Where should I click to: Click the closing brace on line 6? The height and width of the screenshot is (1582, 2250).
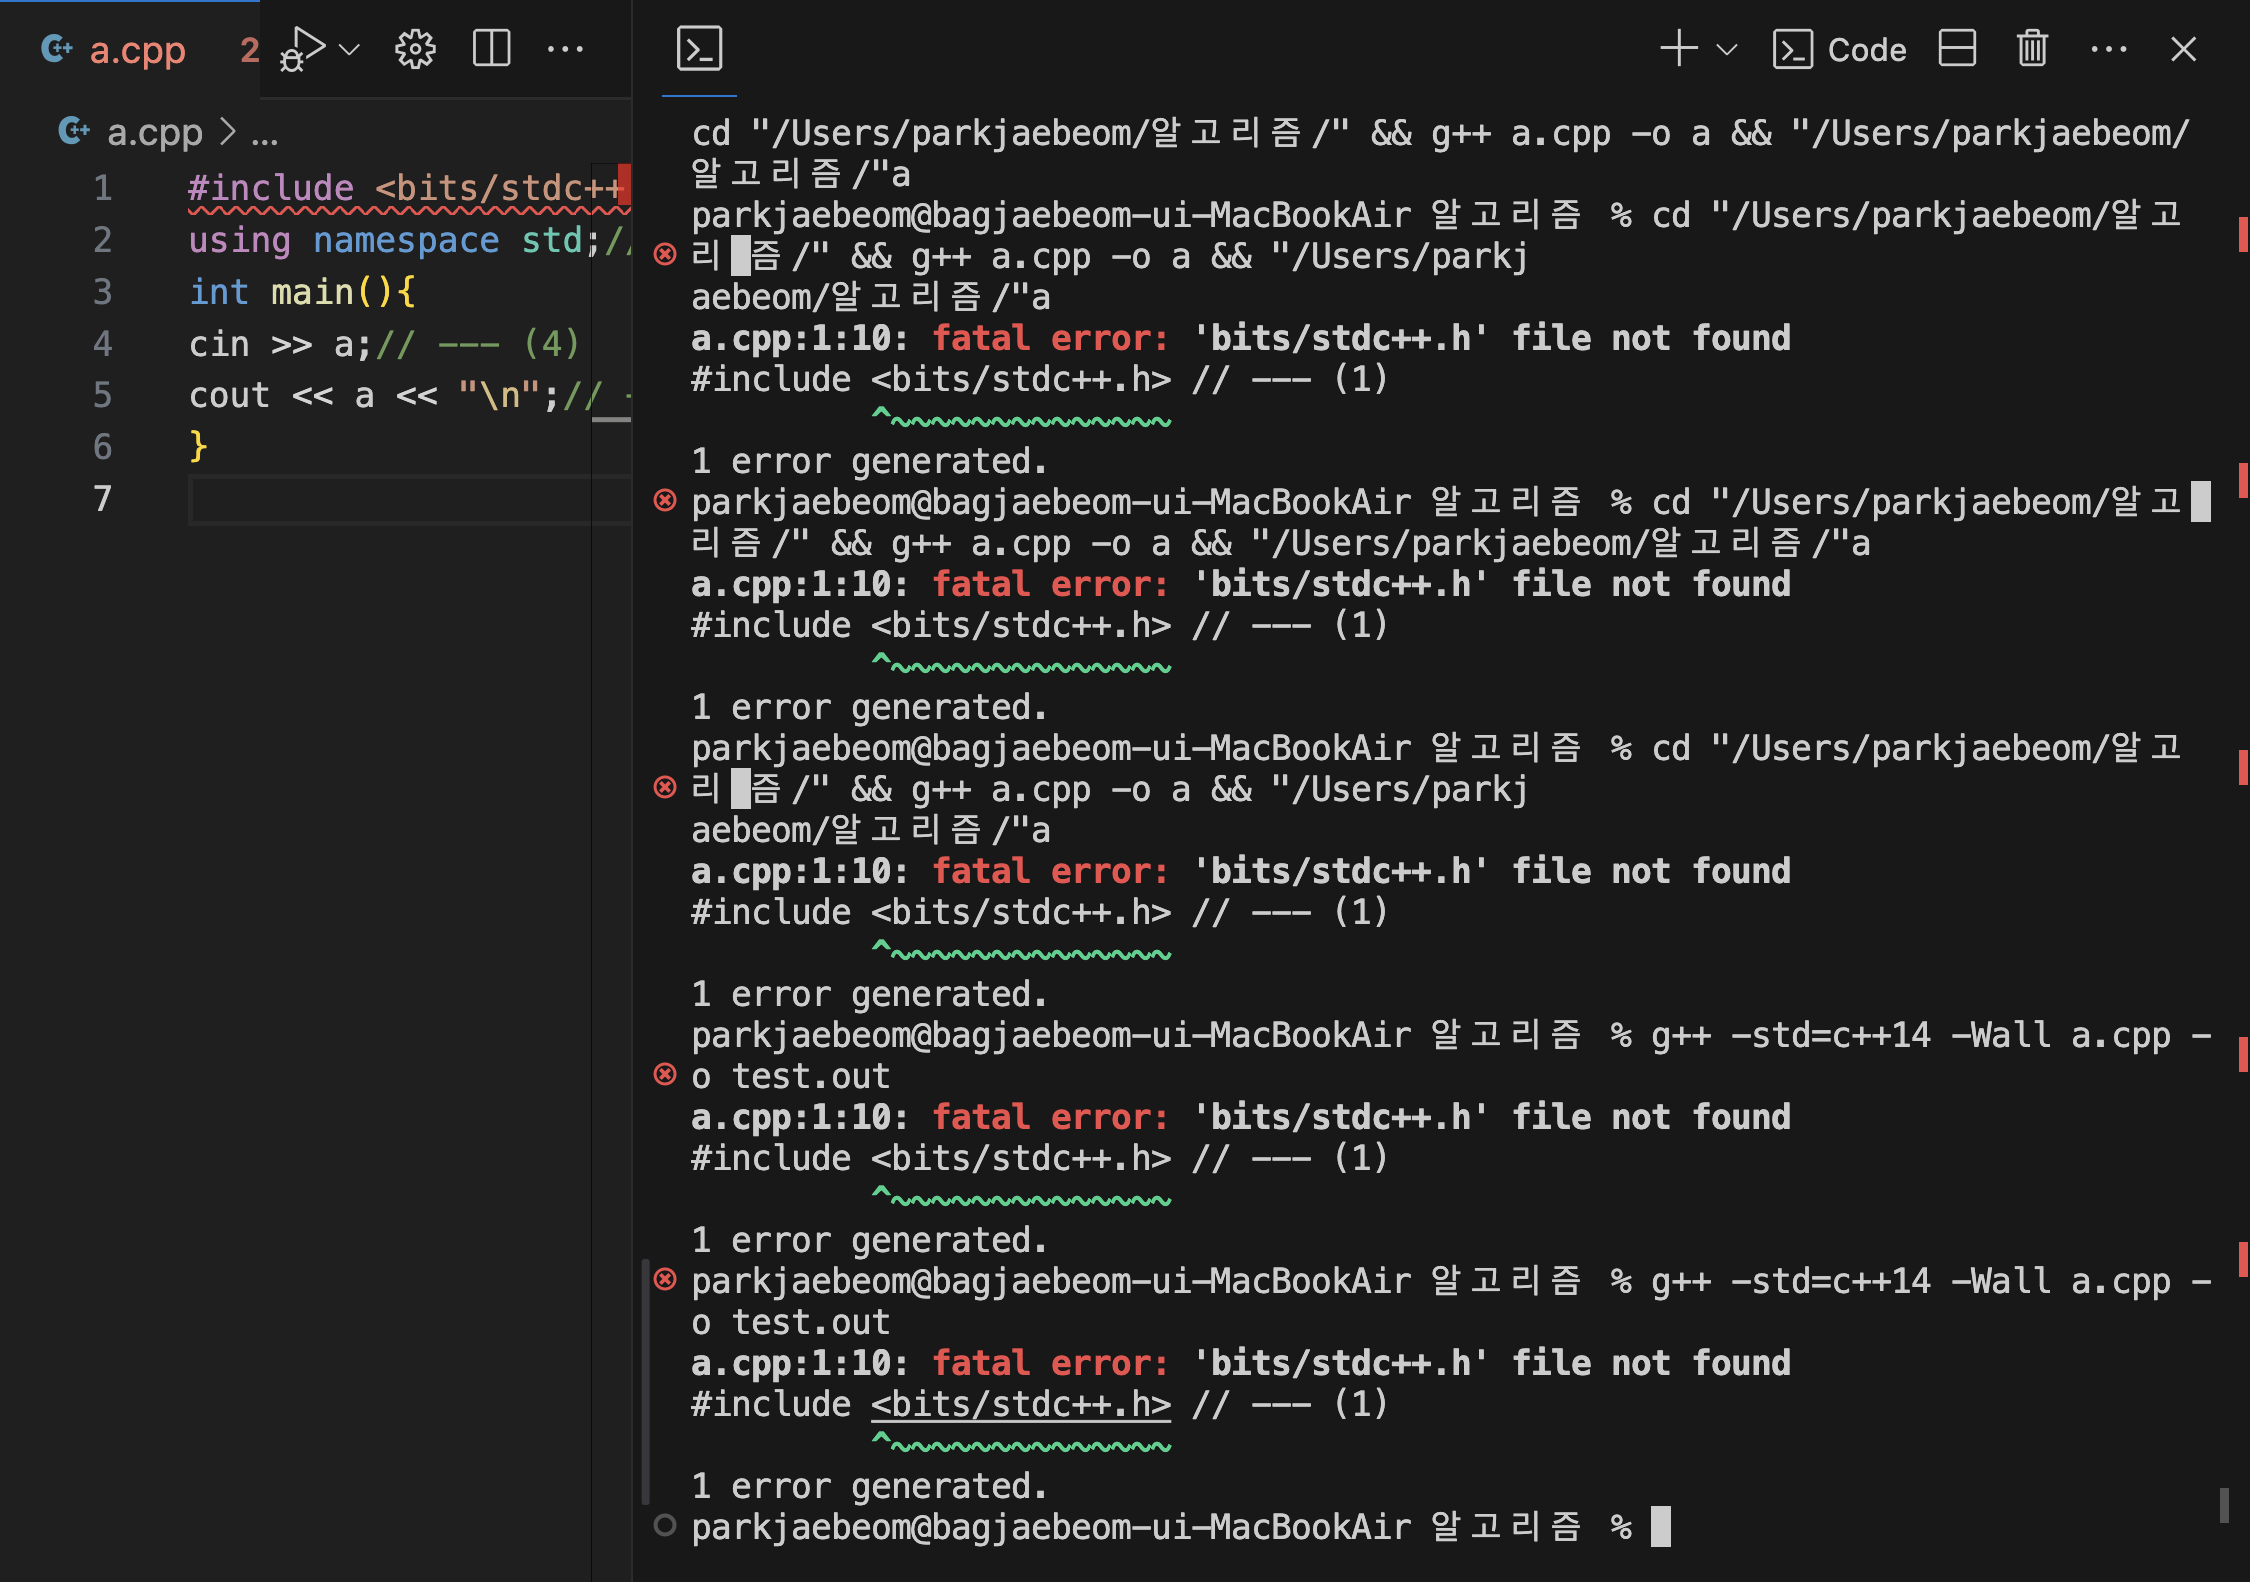[x=198, y=446]
